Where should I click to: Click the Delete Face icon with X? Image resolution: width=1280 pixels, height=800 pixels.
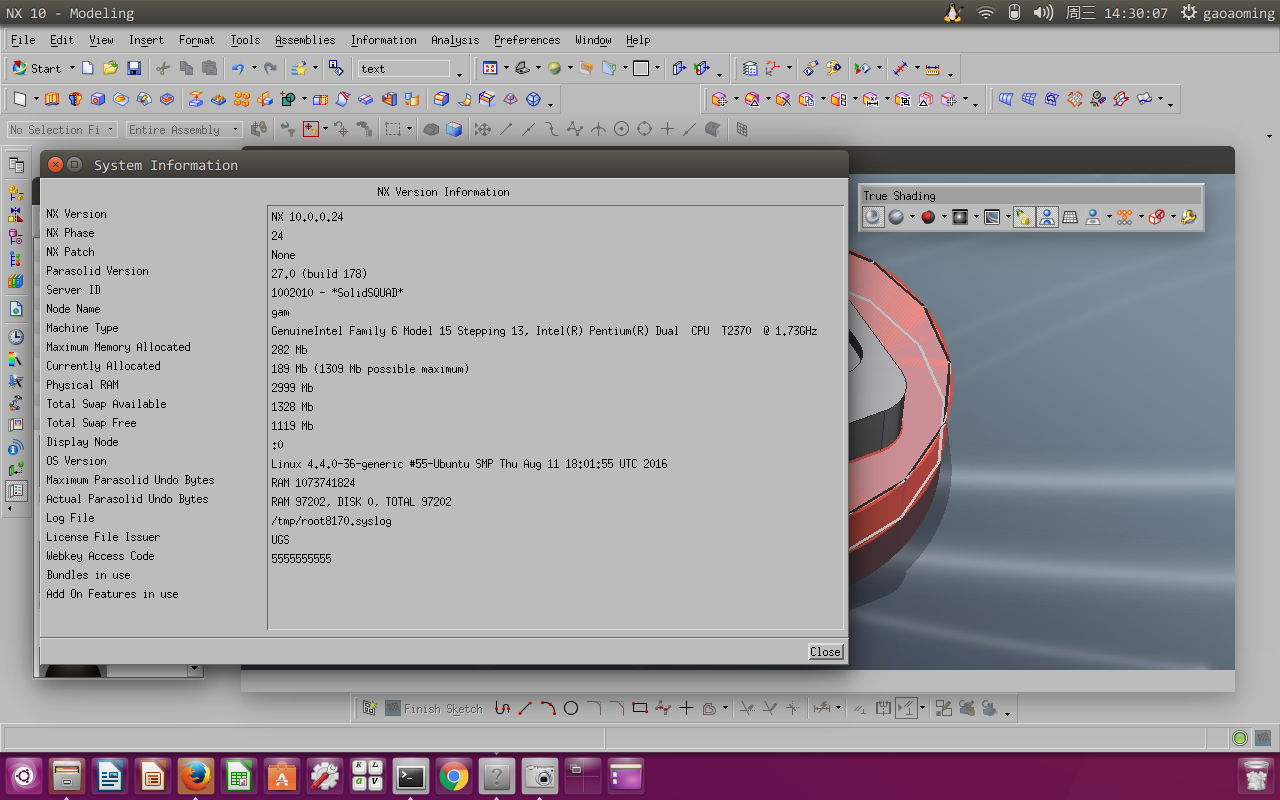[x=783, y=99]
